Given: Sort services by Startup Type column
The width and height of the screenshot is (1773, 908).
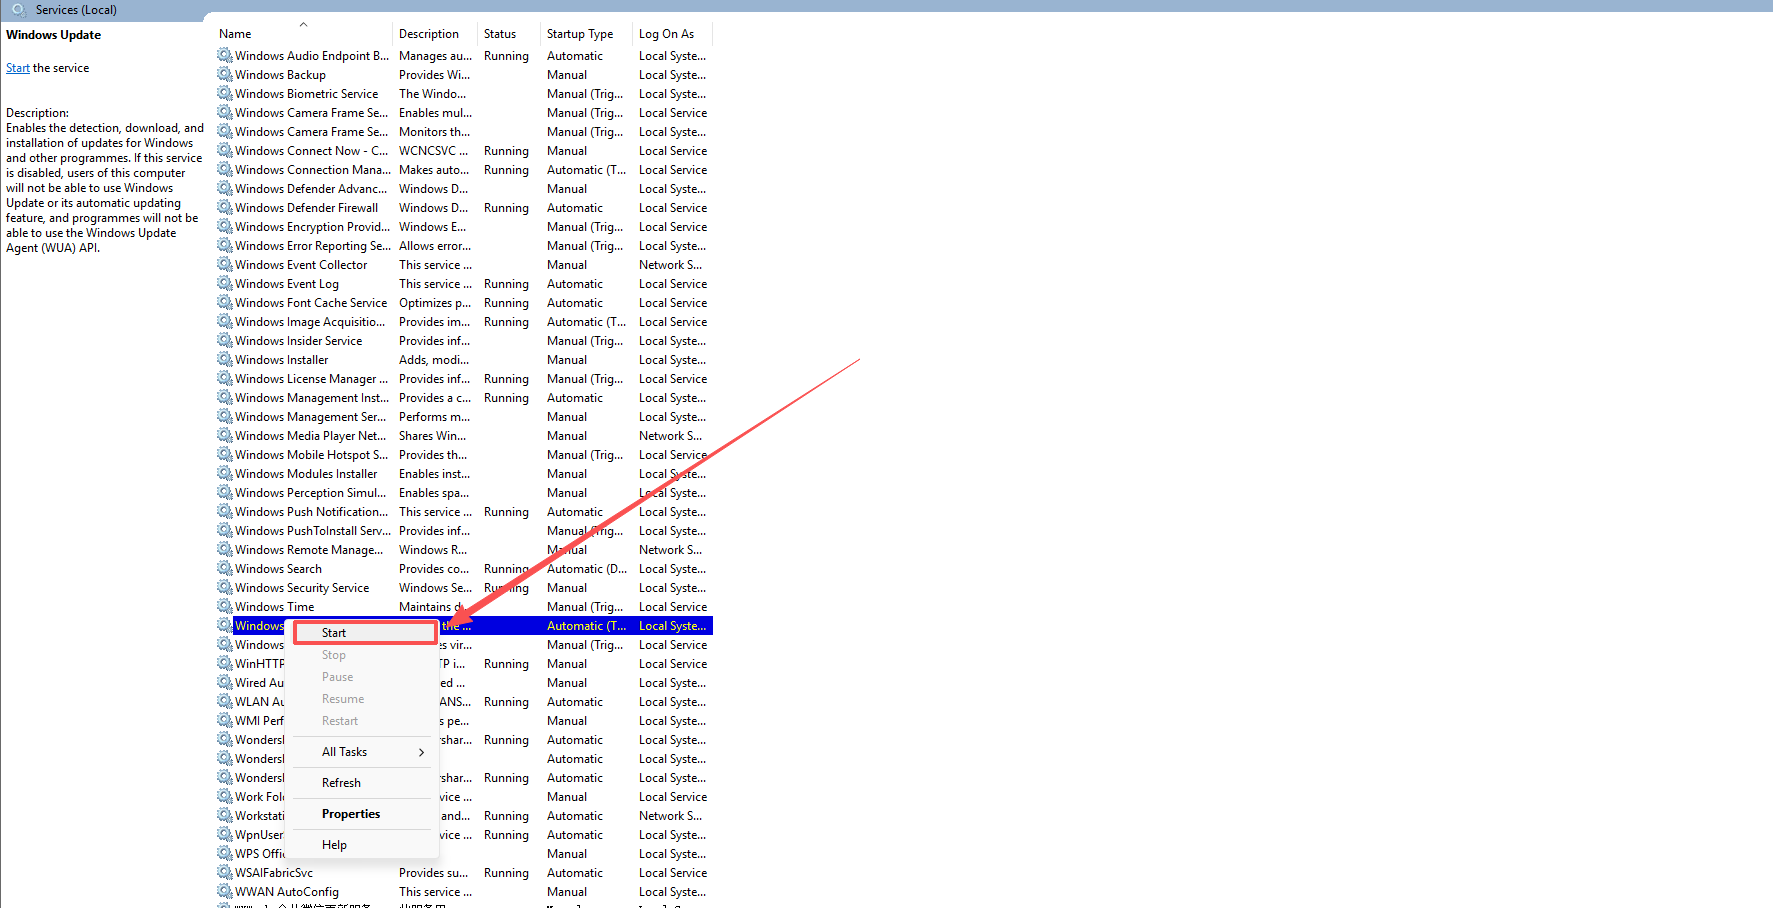Looking at the screenshot, I should point(580,34).
